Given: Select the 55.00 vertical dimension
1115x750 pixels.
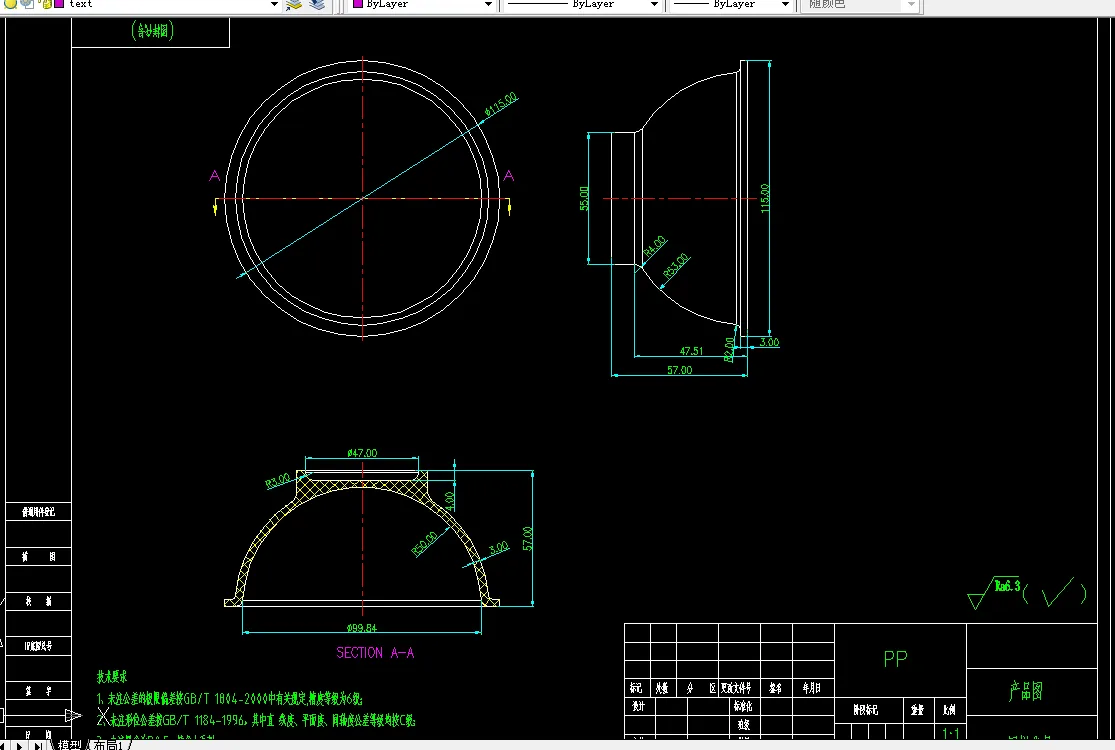Looking at the screenshot, I should (x=584, y=198).
